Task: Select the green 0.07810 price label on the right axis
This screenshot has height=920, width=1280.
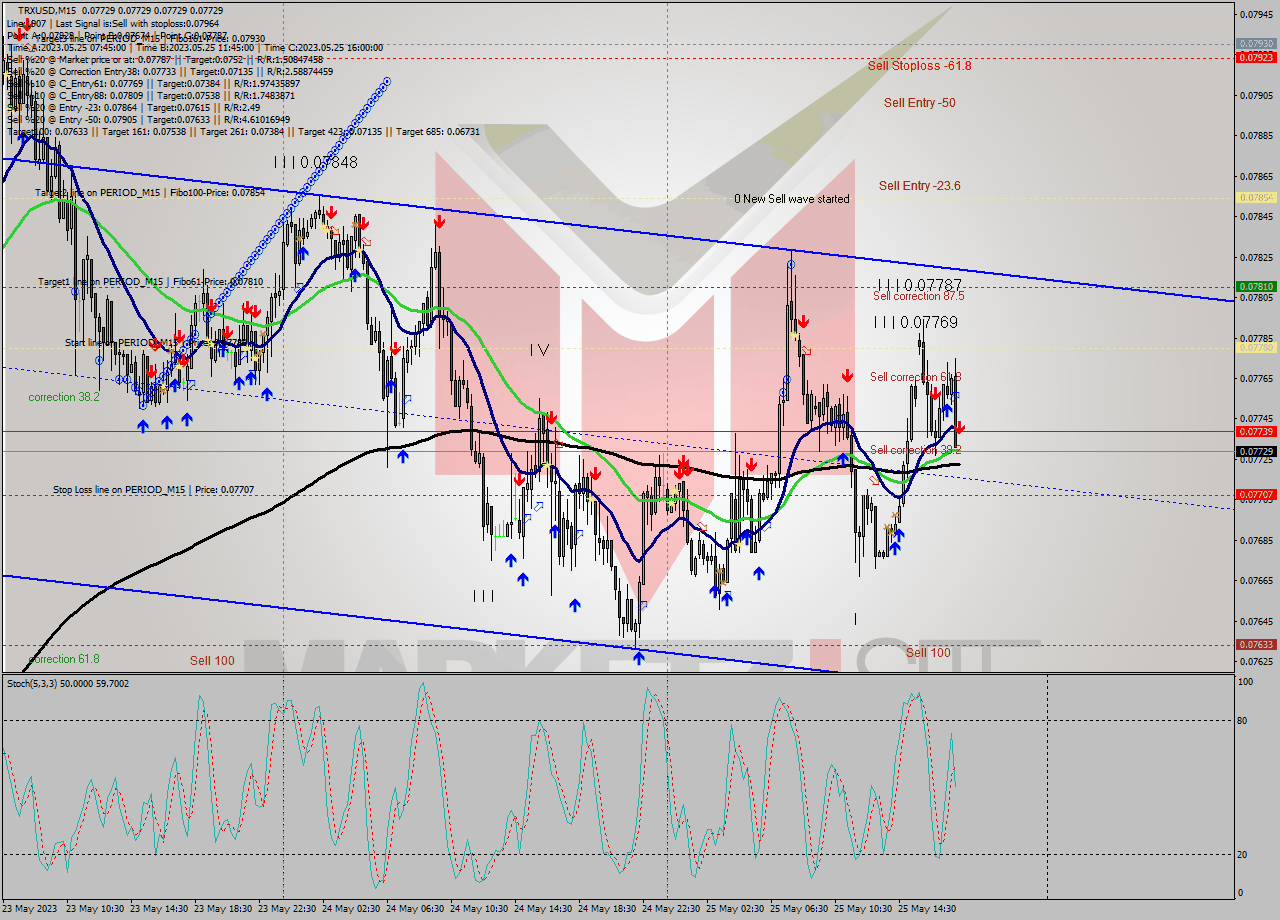Action: coord(1255,285)
